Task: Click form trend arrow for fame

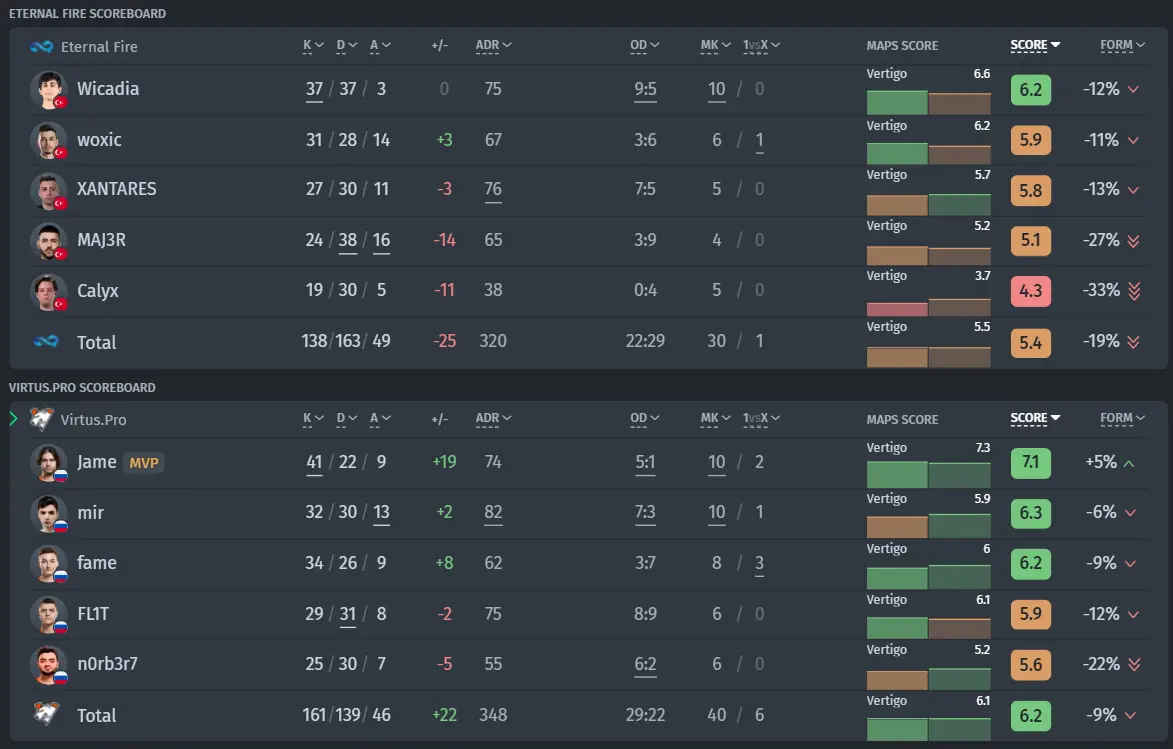Action: click(x=1130, y=563)
